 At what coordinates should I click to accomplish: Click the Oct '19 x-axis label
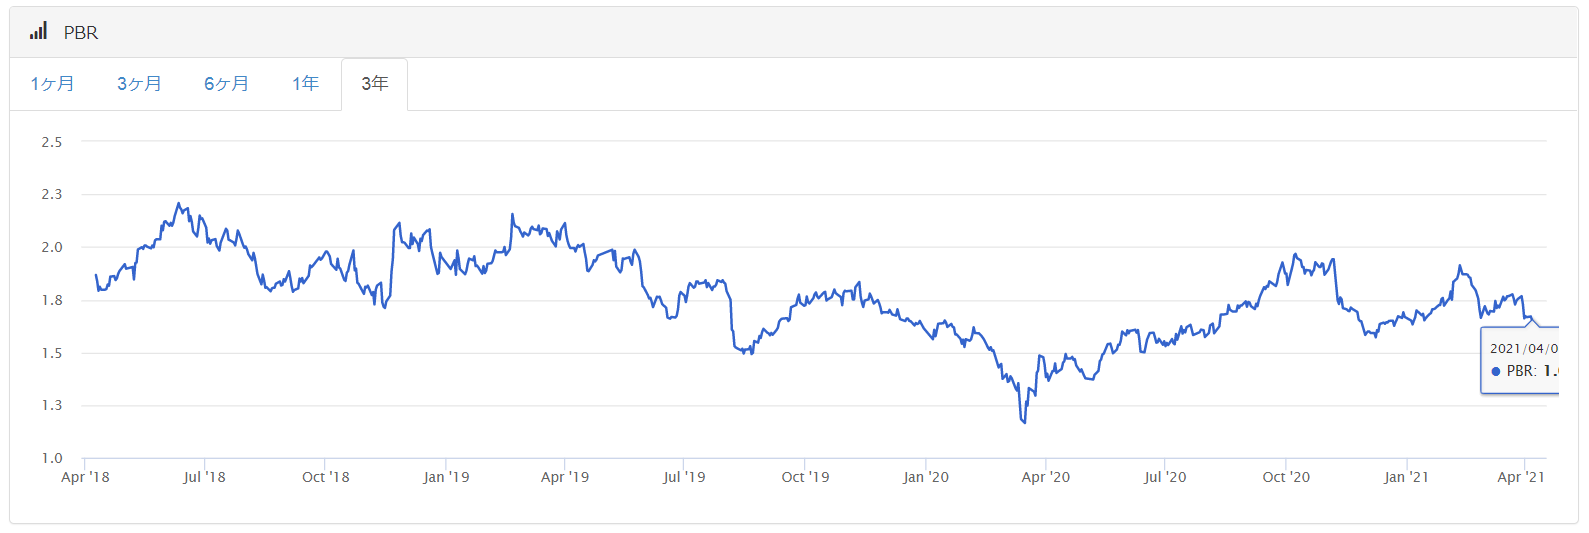(805, 477)
